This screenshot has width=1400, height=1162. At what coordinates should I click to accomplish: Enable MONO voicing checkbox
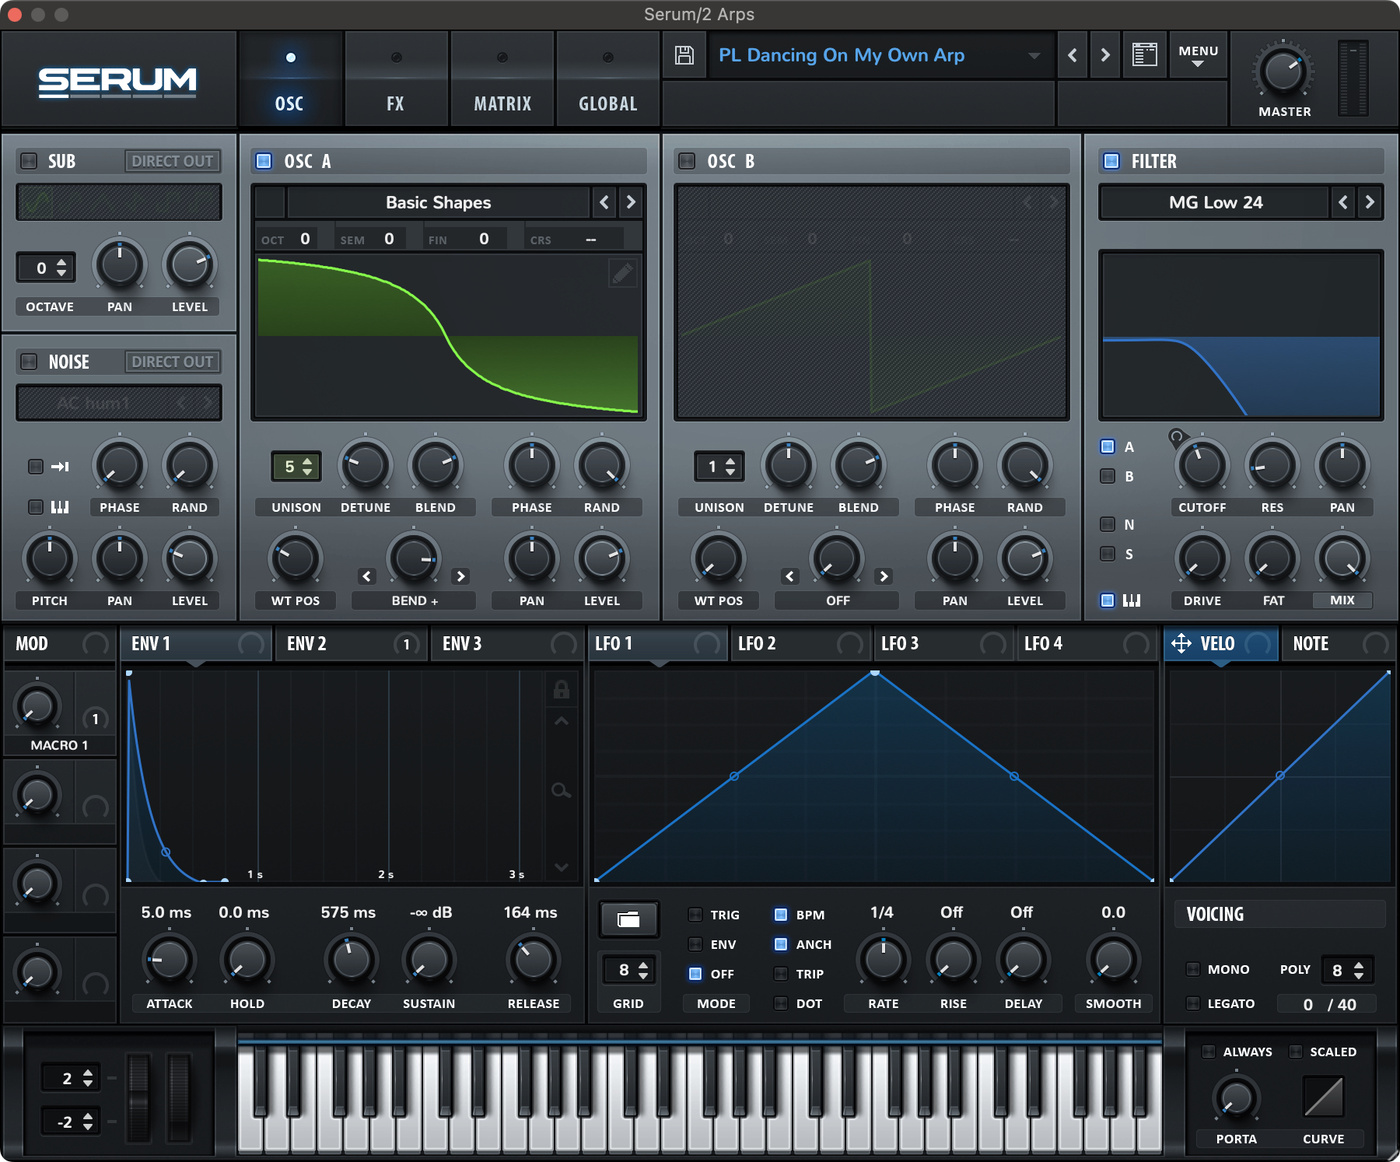[1193, 969]
